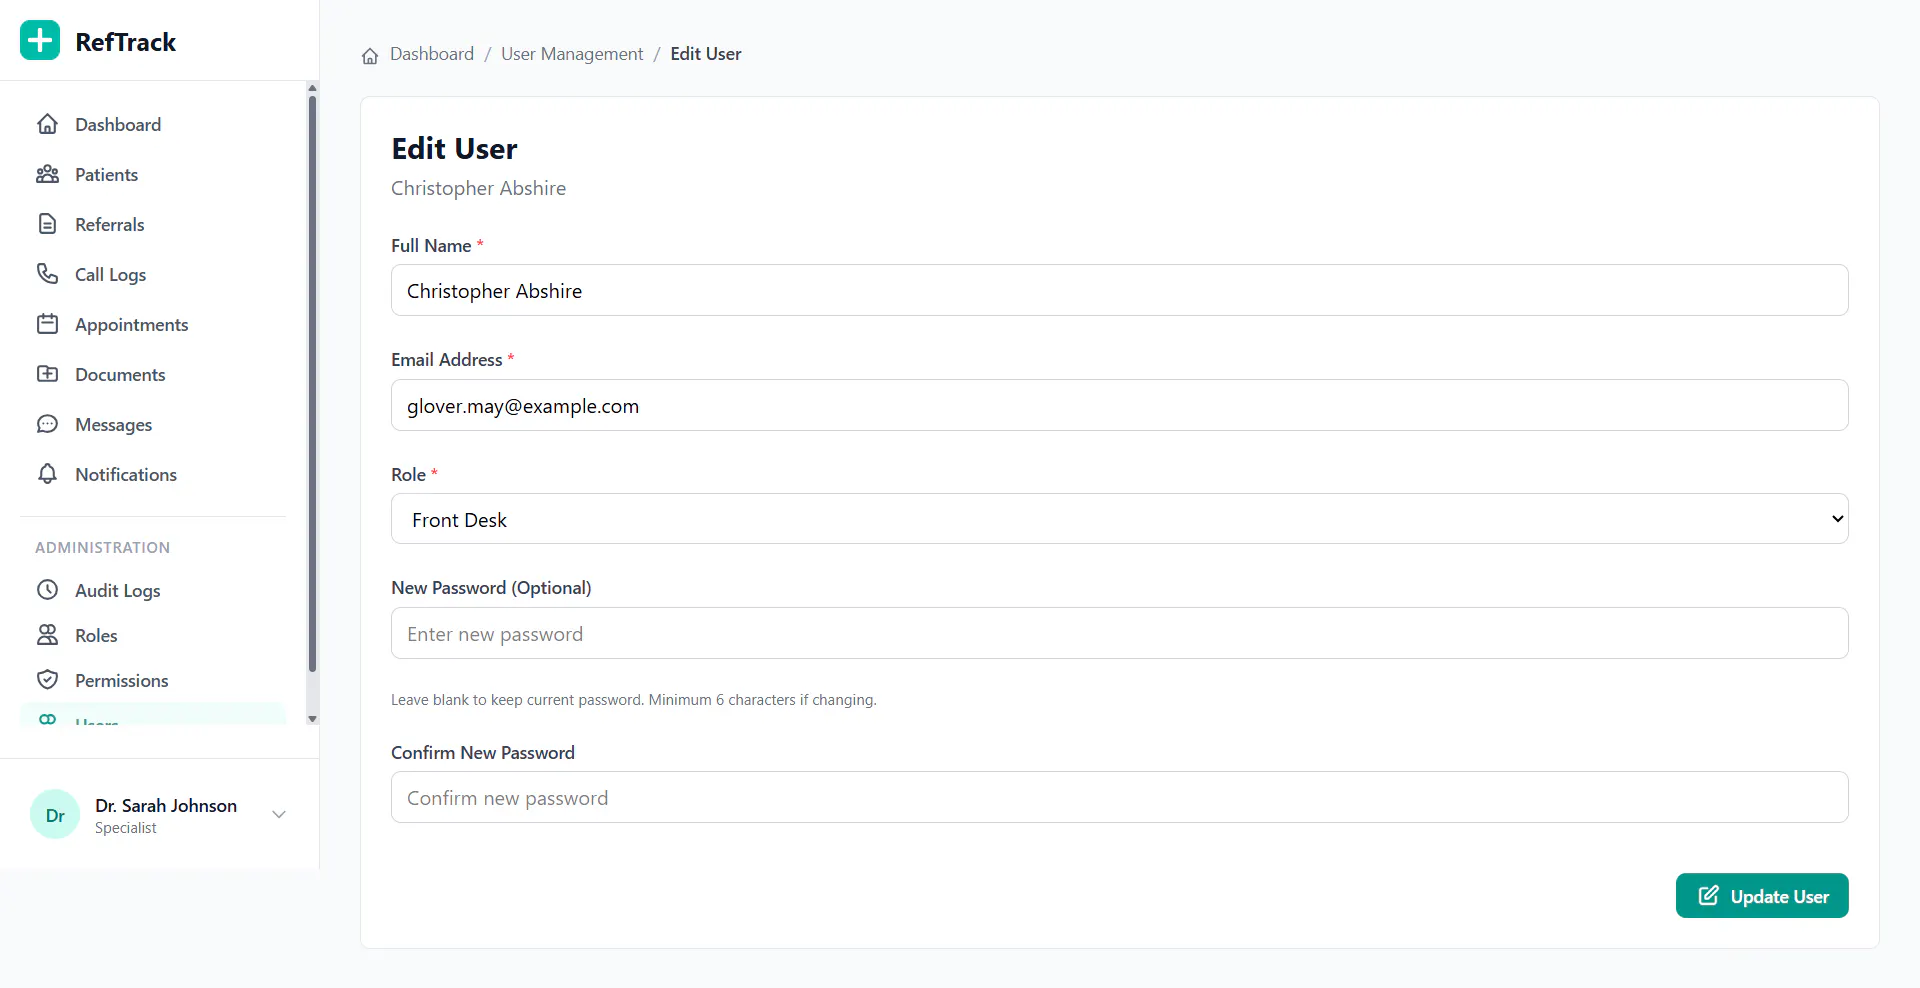Image resolution: width=1920 pixels, height=988 pixels.
Task: Open Roles under Administration
Action: 153,635
